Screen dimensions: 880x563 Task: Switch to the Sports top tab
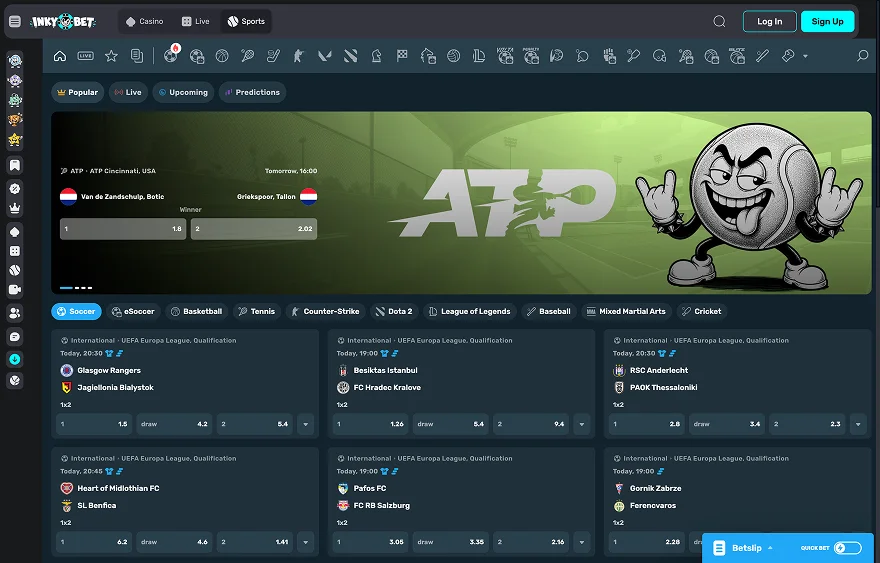[246, 21]
